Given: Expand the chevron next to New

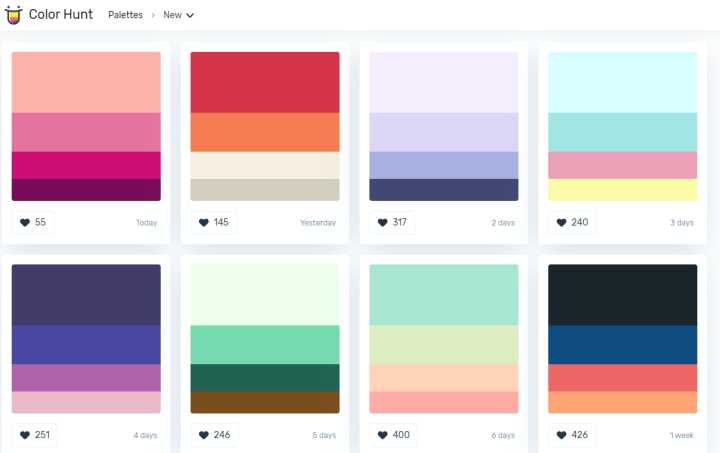Looking at the screenshot, I should click(190, 16).
